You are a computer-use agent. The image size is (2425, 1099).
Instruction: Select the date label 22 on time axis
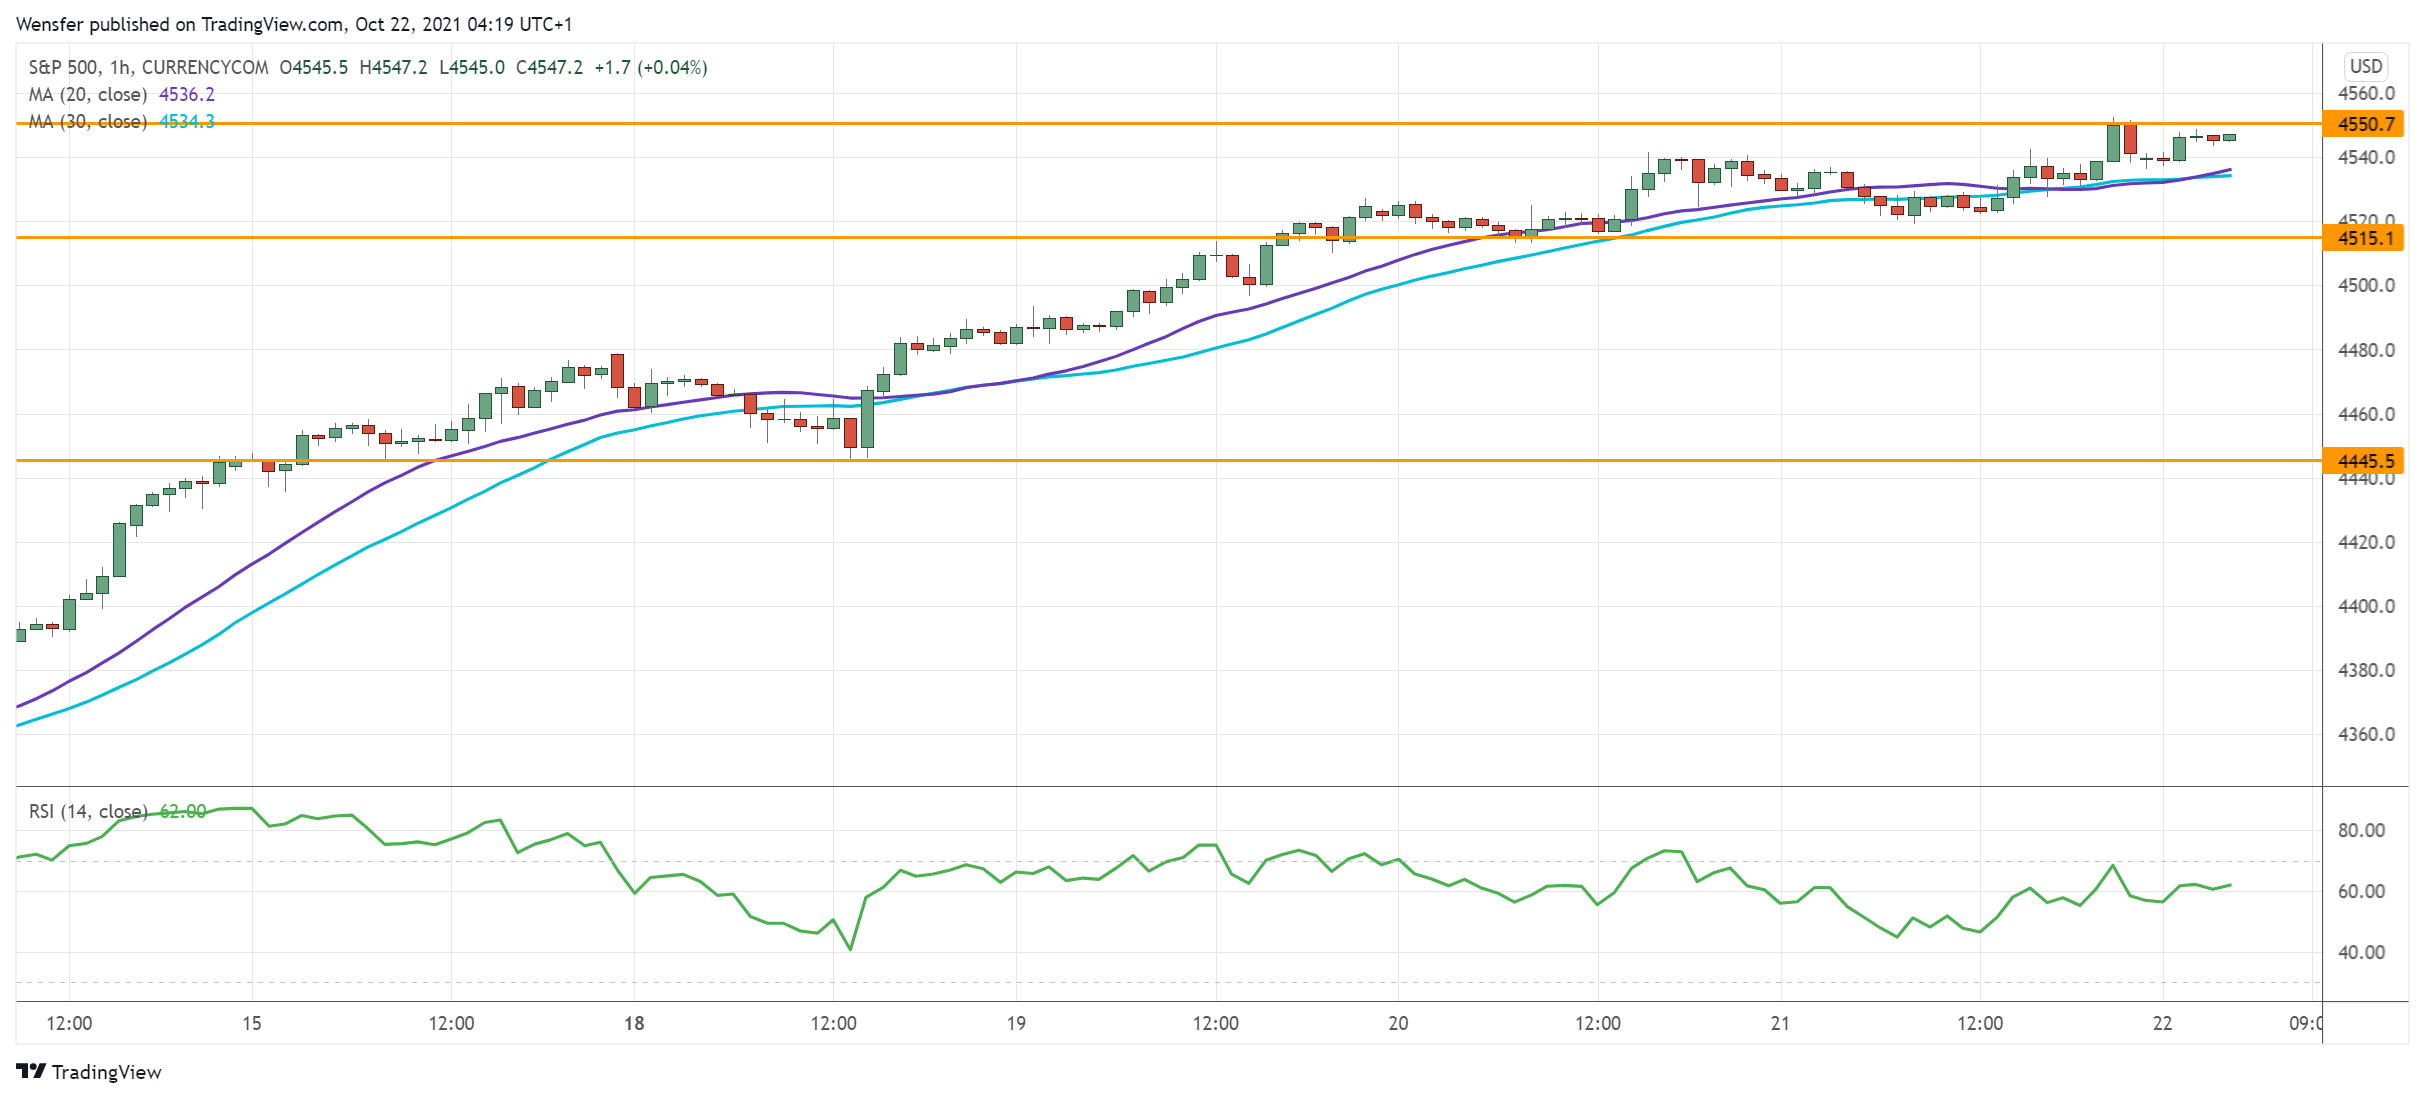pyautogui.click(x=2162, y=1023)
